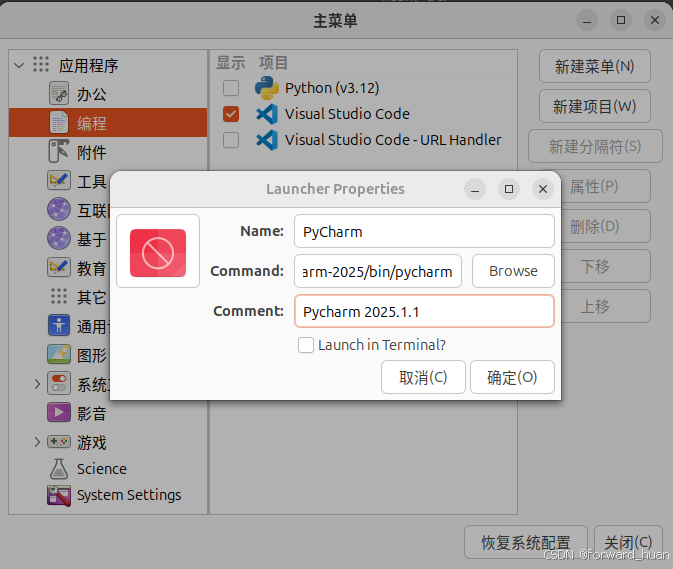Click the 系统 toggle-switch category icon
The image size is (673, 569).
pos(59,383)
